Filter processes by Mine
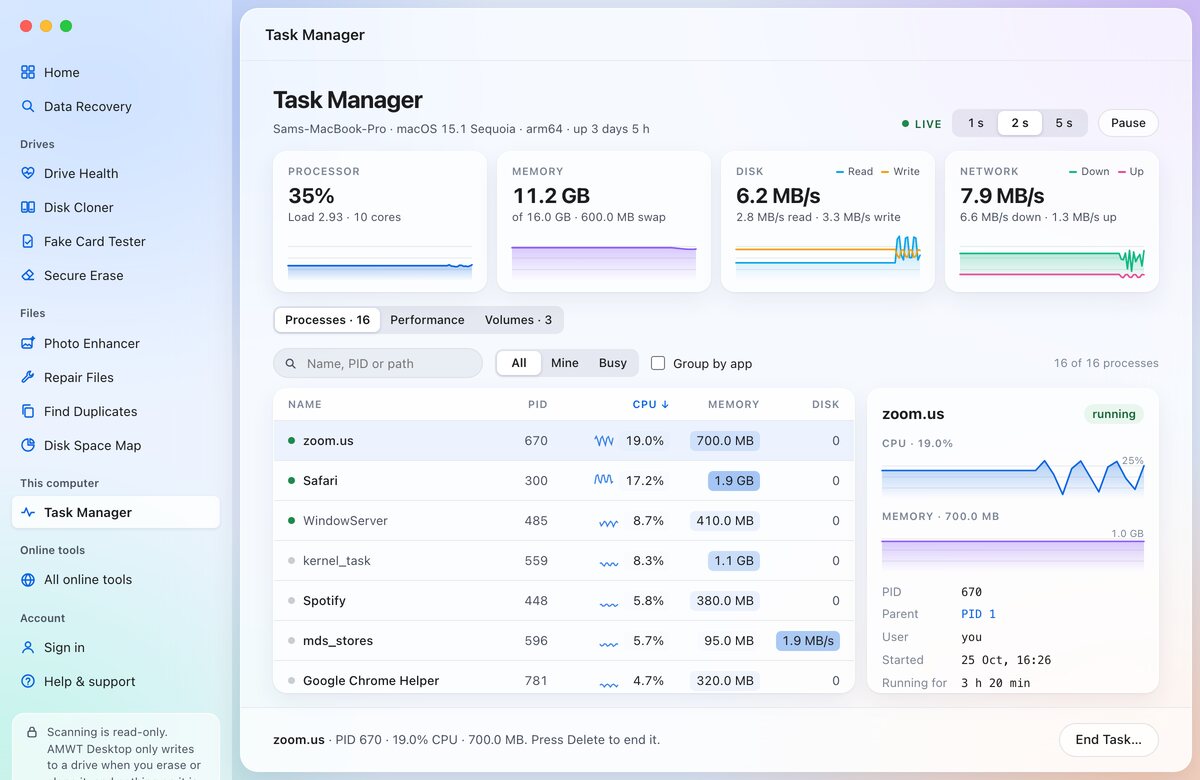Viewport: 1200px width, 780px height. 565,363
